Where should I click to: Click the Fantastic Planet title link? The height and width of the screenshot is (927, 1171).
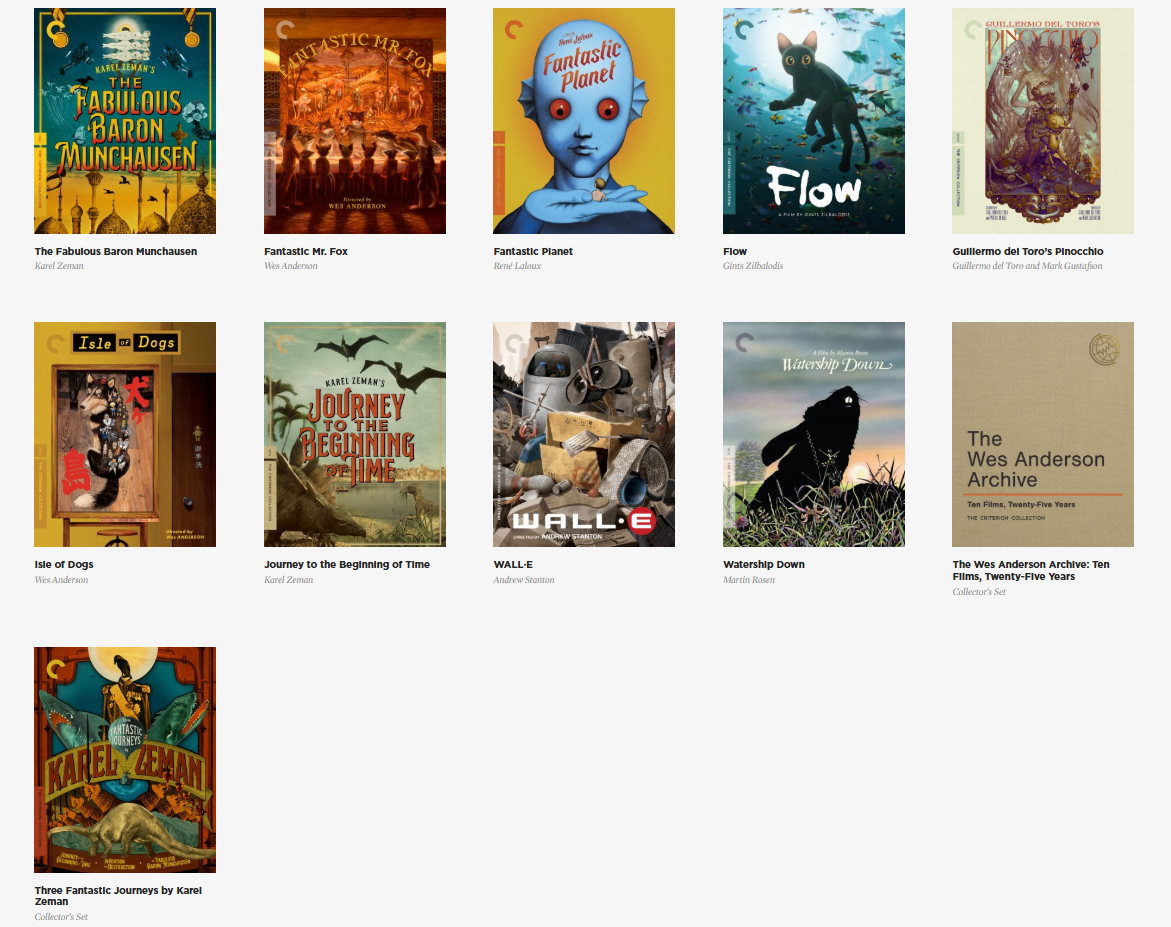[x=533, y=252]
